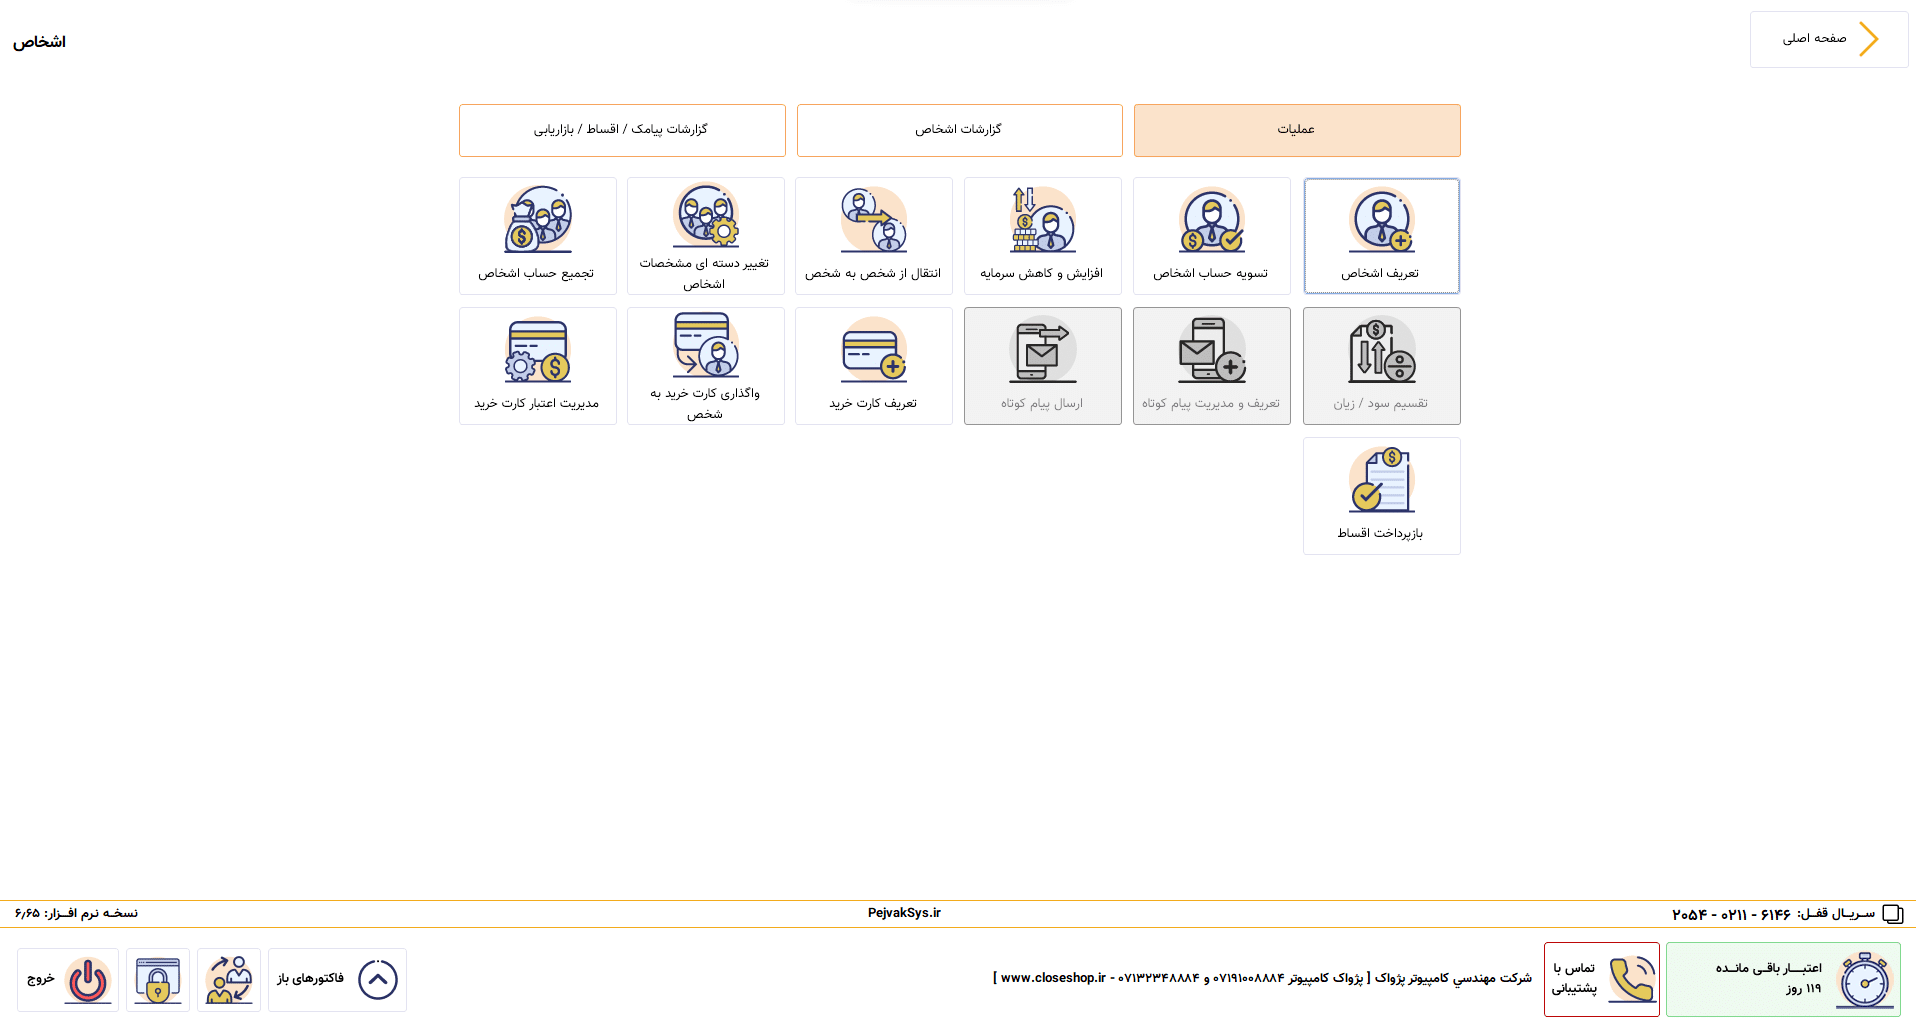Open انتقال از شخص به شخص tile
The height and width of the screenshot is (1029, 1916).
pos(873,236)
